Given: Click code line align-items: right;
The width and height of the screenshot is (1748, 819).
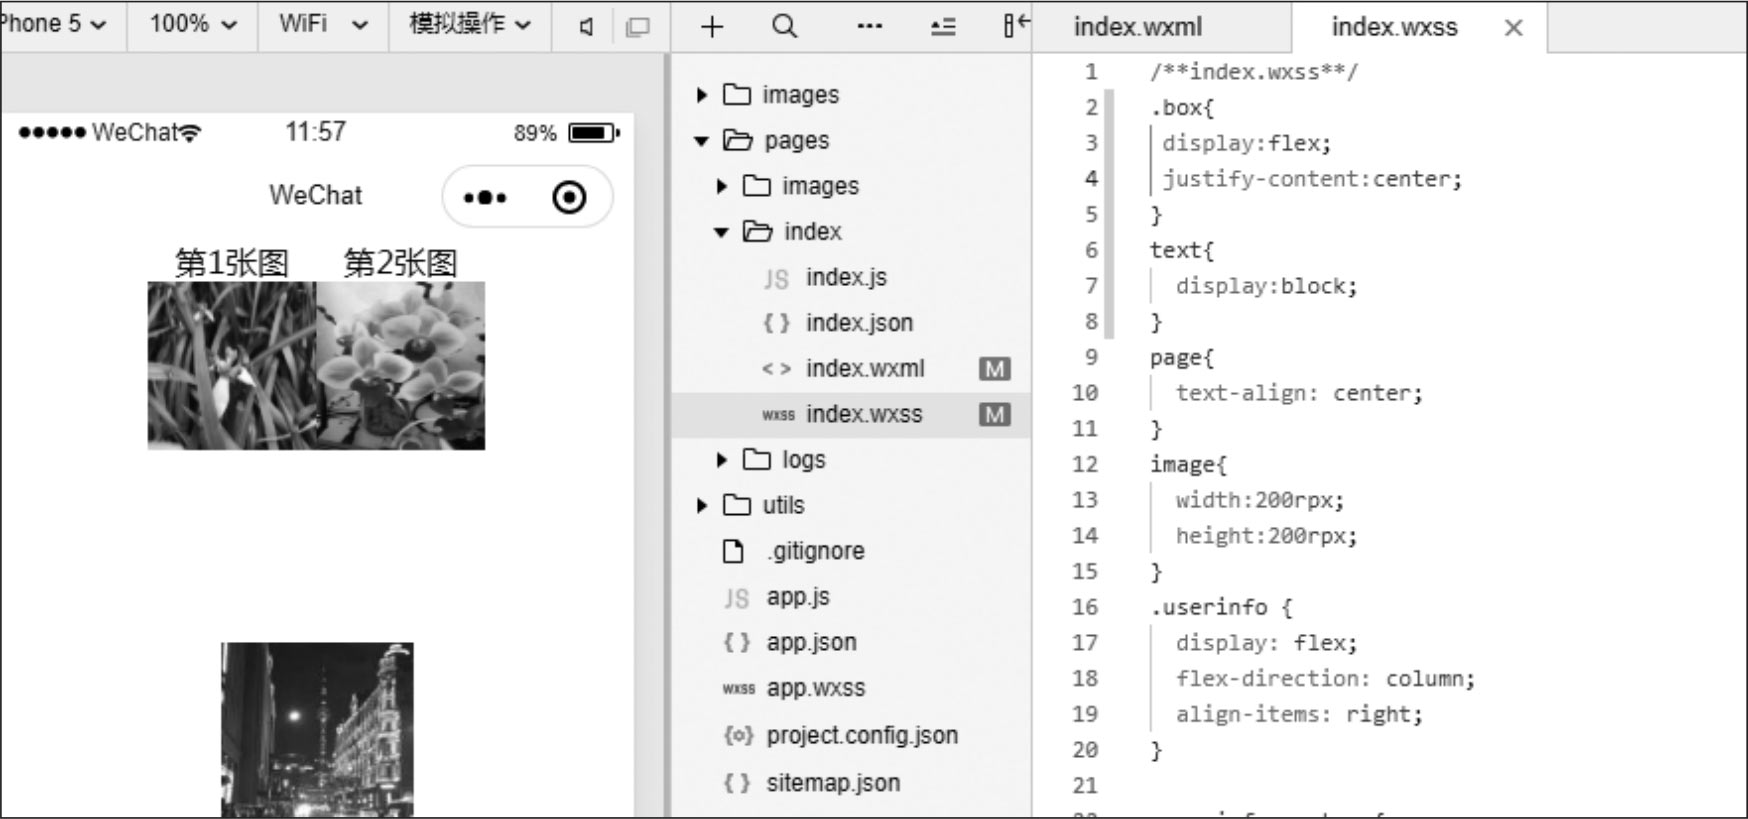Looking at the screenshot, I should pyautogui.click(x=1298, y=714).
